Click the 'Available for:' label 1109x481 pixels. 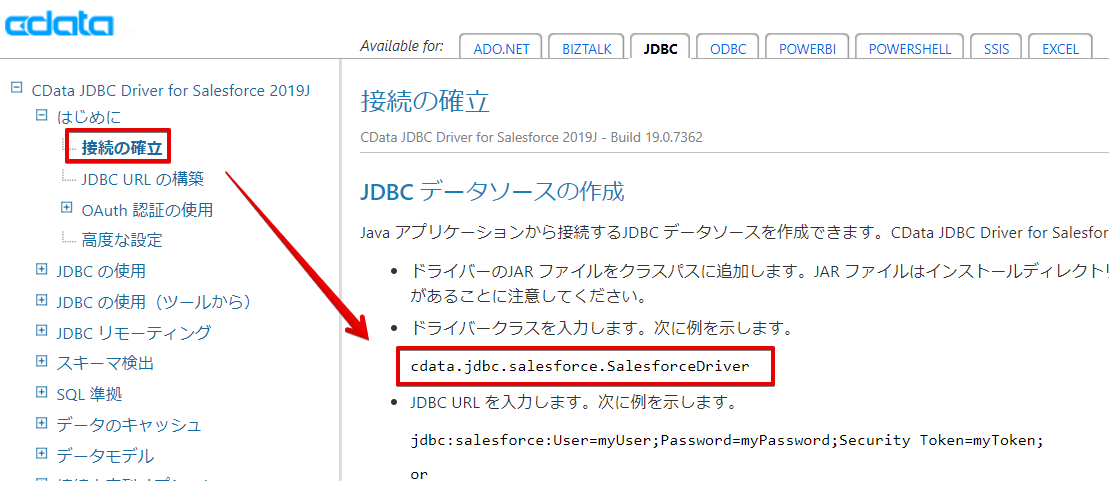(x=402, y=47)
